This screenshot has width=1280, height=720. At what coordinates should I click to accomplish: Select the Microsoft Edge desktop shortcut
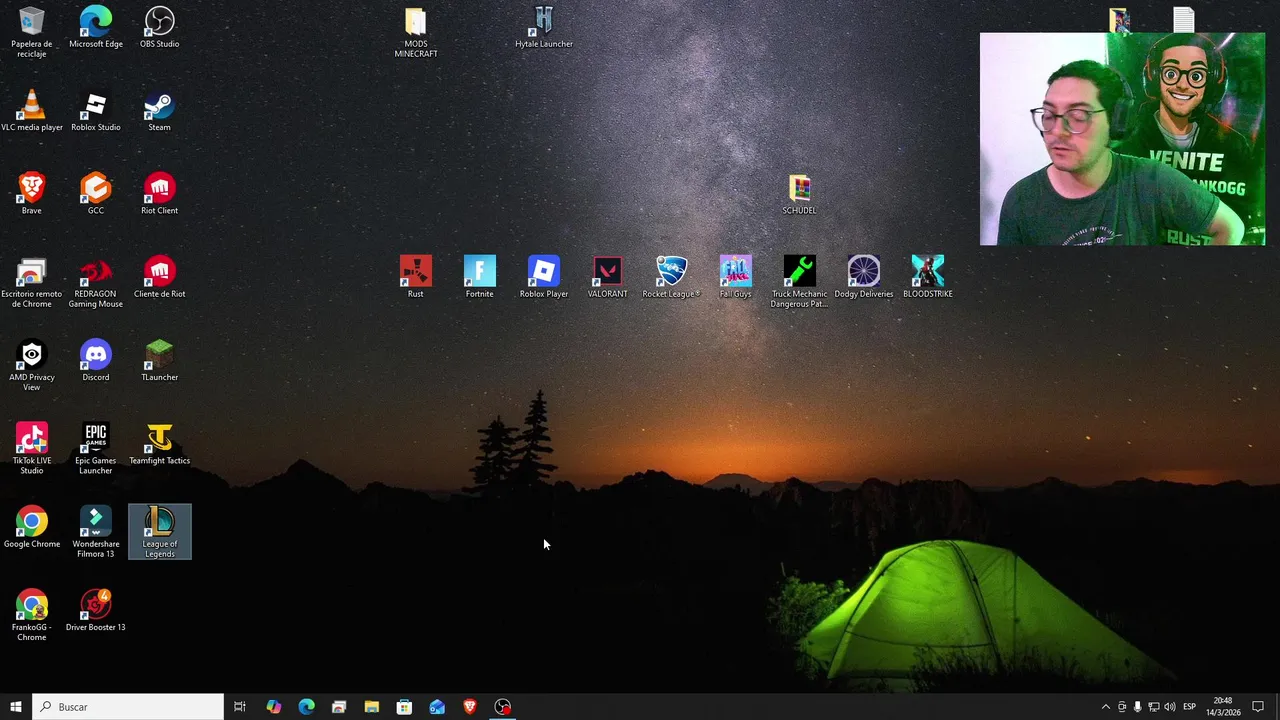[96, 27]
